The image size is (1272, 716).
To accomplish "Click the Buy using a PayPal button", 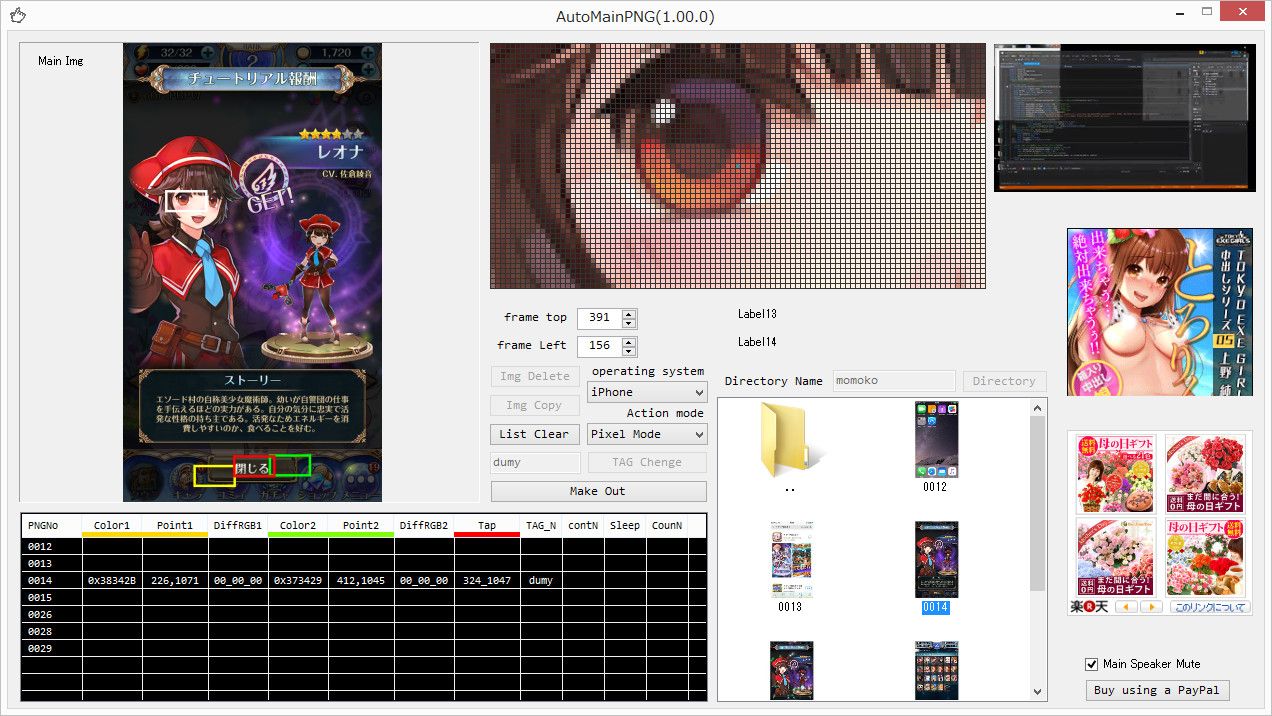I will tap(1158, 690).
